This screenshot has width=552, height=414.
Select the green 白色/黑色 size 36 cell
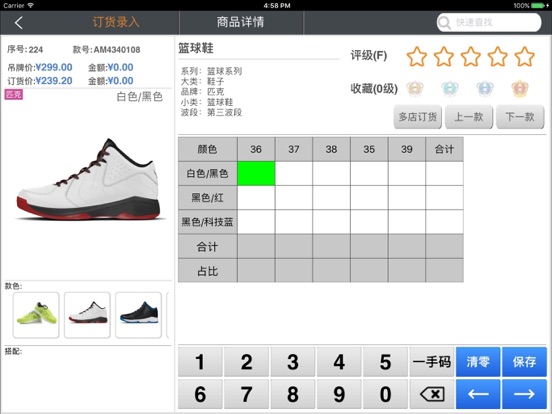pos(256,174)
